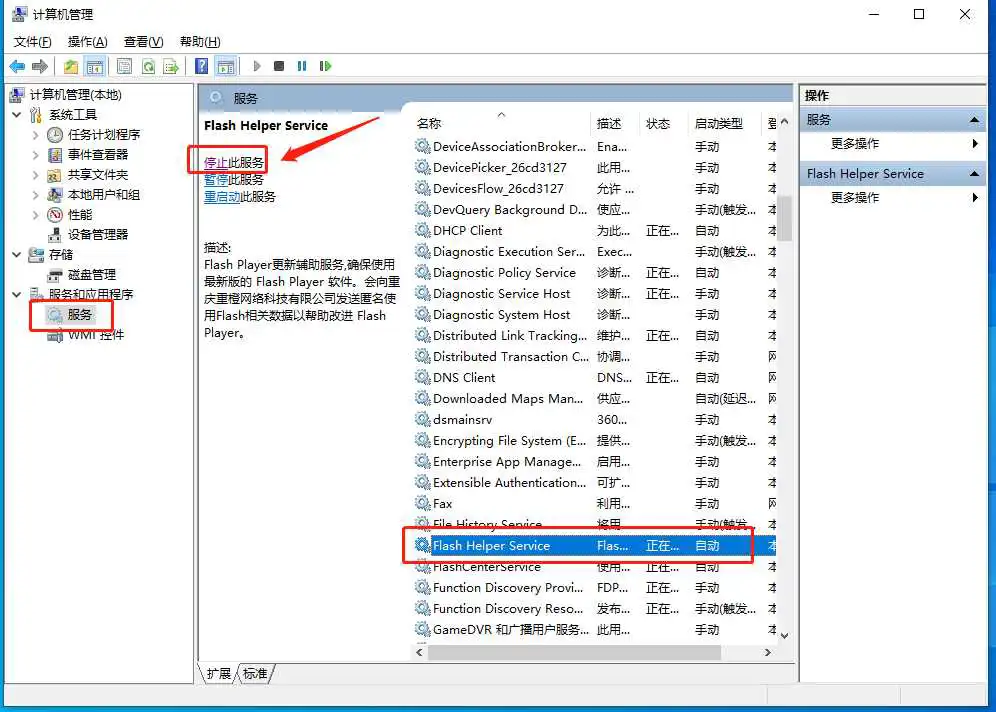The width and height of the screenshot is (996, 712).
Task: Open 设备管理器 in the tree
Action: [98, 234]
